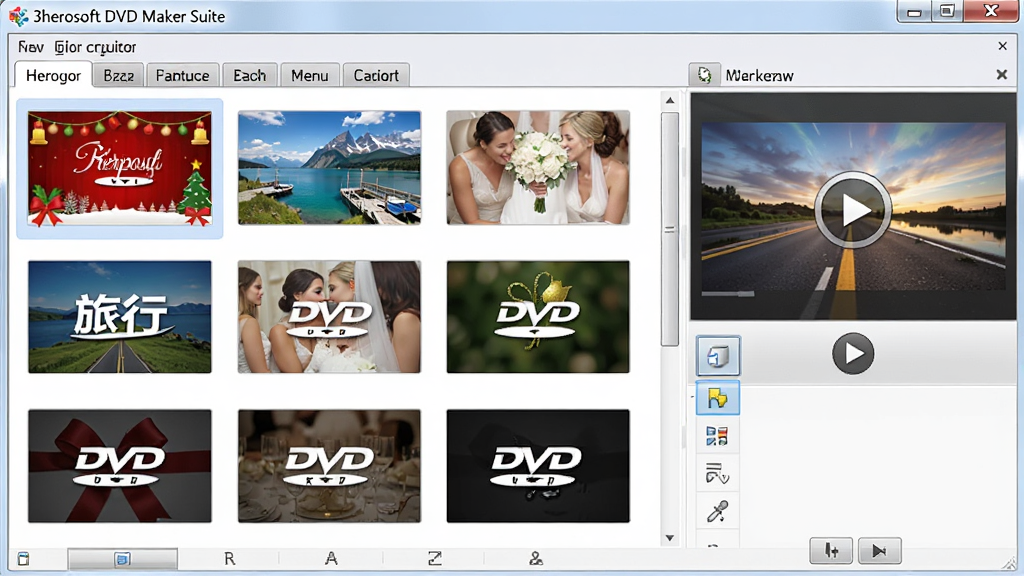
Task: Click the Nav menu item
Action: pyautogui.click(x=31, y=47)
